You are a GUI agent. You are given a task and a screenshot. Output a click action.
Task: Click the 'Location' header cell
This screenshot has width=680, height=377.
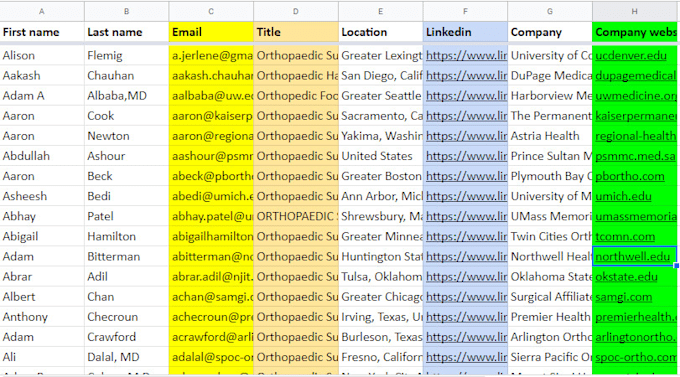coord(380,32)
